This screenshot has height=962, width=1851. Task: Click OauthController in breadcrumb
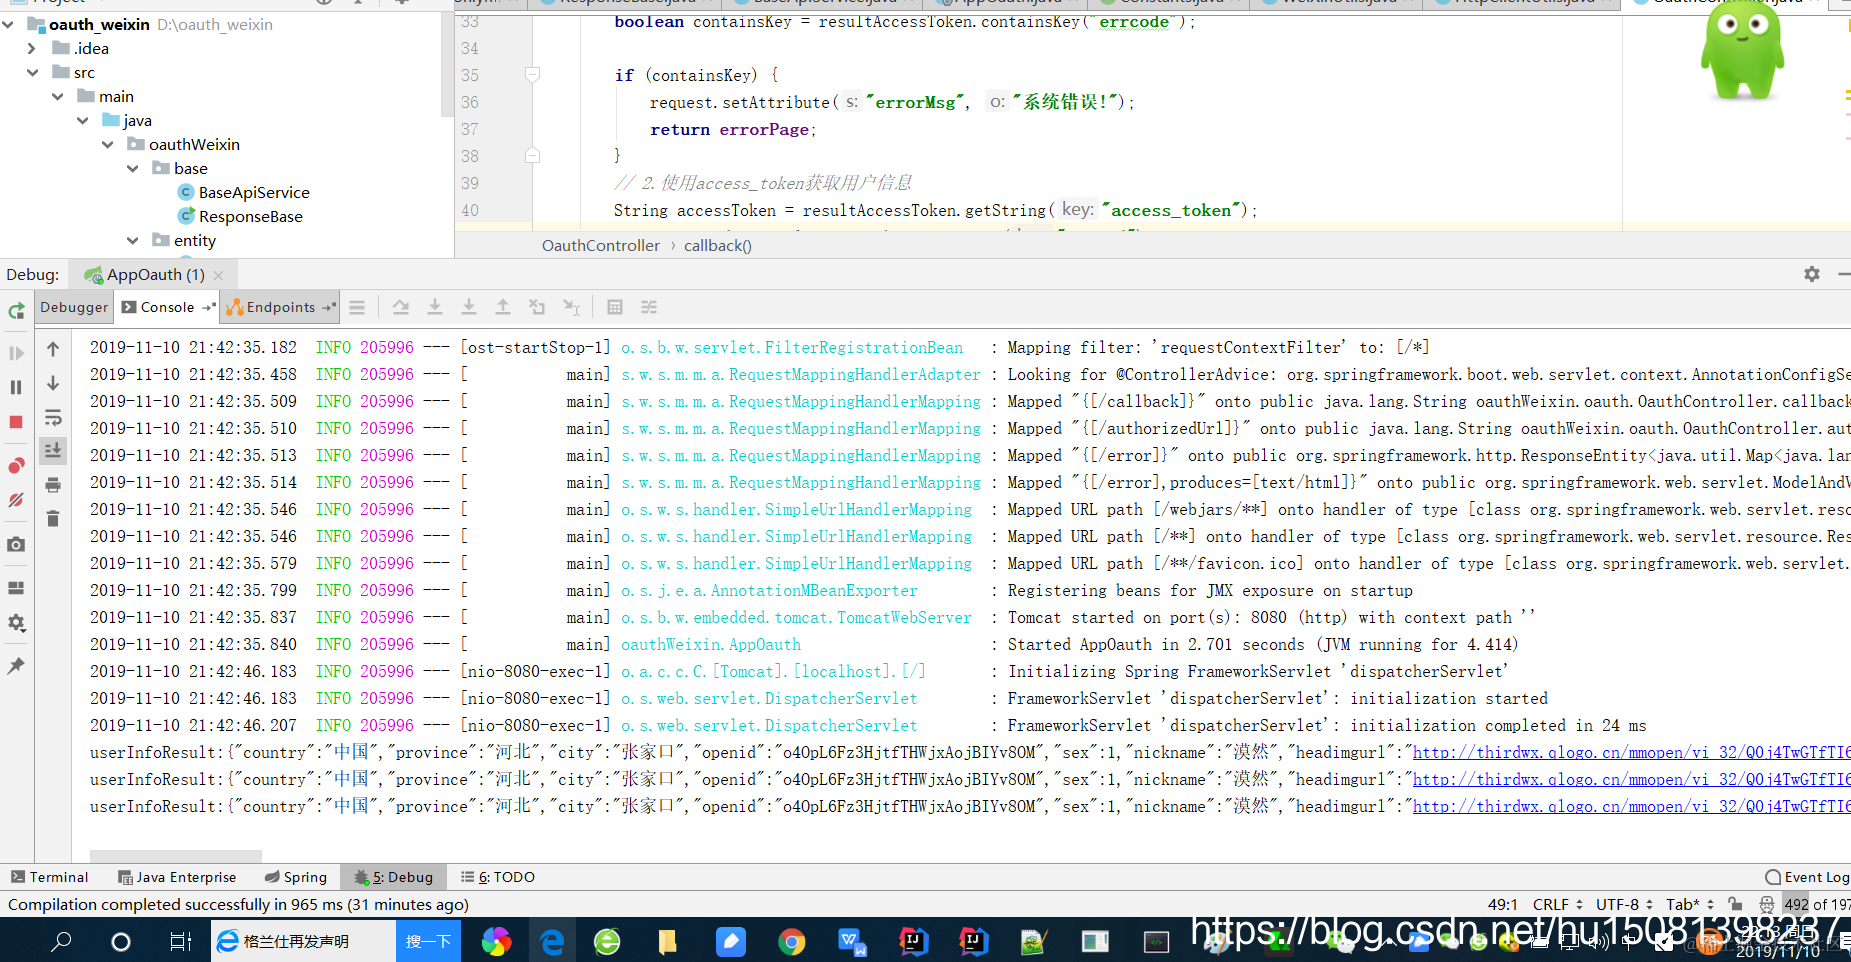coord(601,245)
